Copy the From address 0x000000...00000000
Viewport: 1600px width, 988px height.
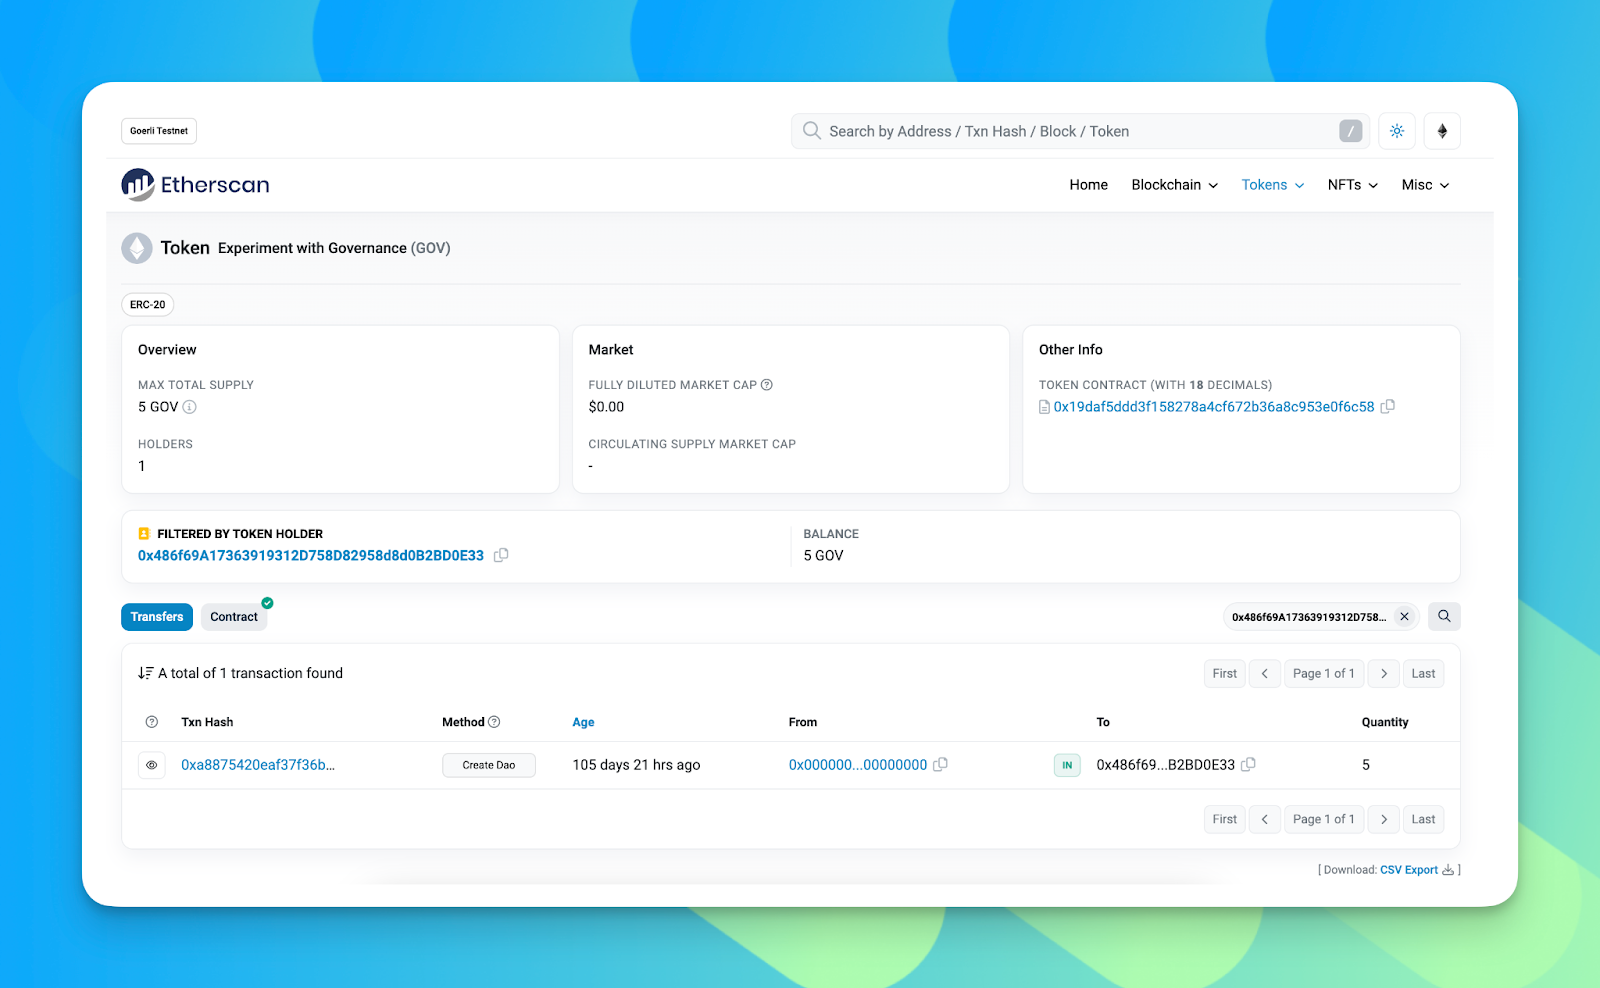pos(940,765)
